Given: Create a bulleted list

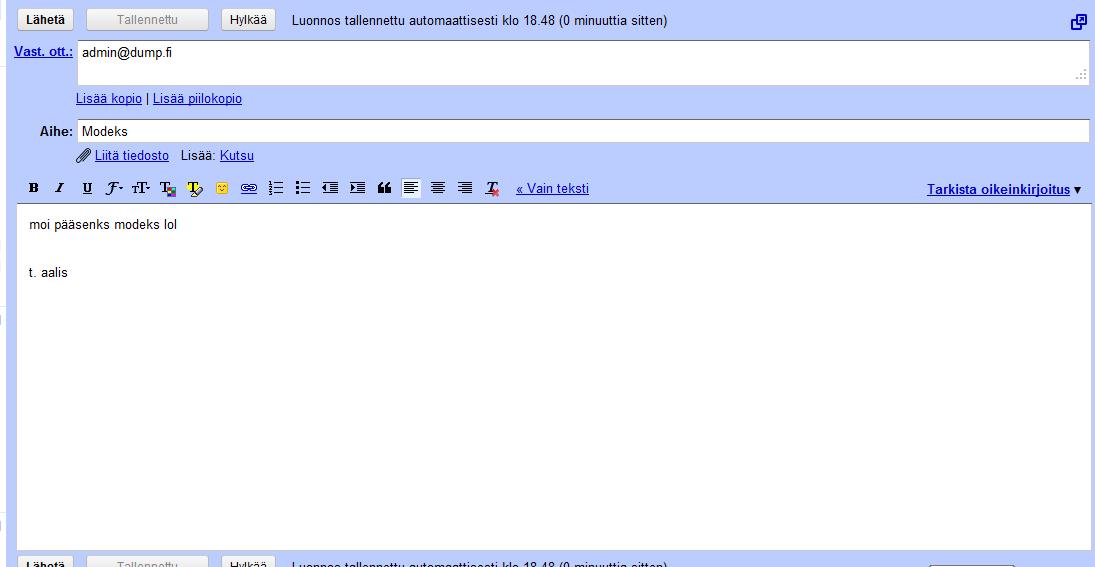Looking at the screenshot, I should [x=303, y=188].
